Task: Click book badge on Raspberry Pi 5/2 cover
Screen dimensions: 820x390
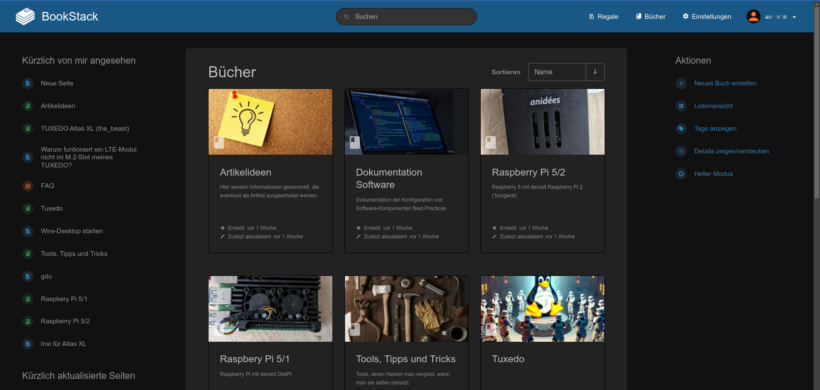Action: click(x=491, y=142)
